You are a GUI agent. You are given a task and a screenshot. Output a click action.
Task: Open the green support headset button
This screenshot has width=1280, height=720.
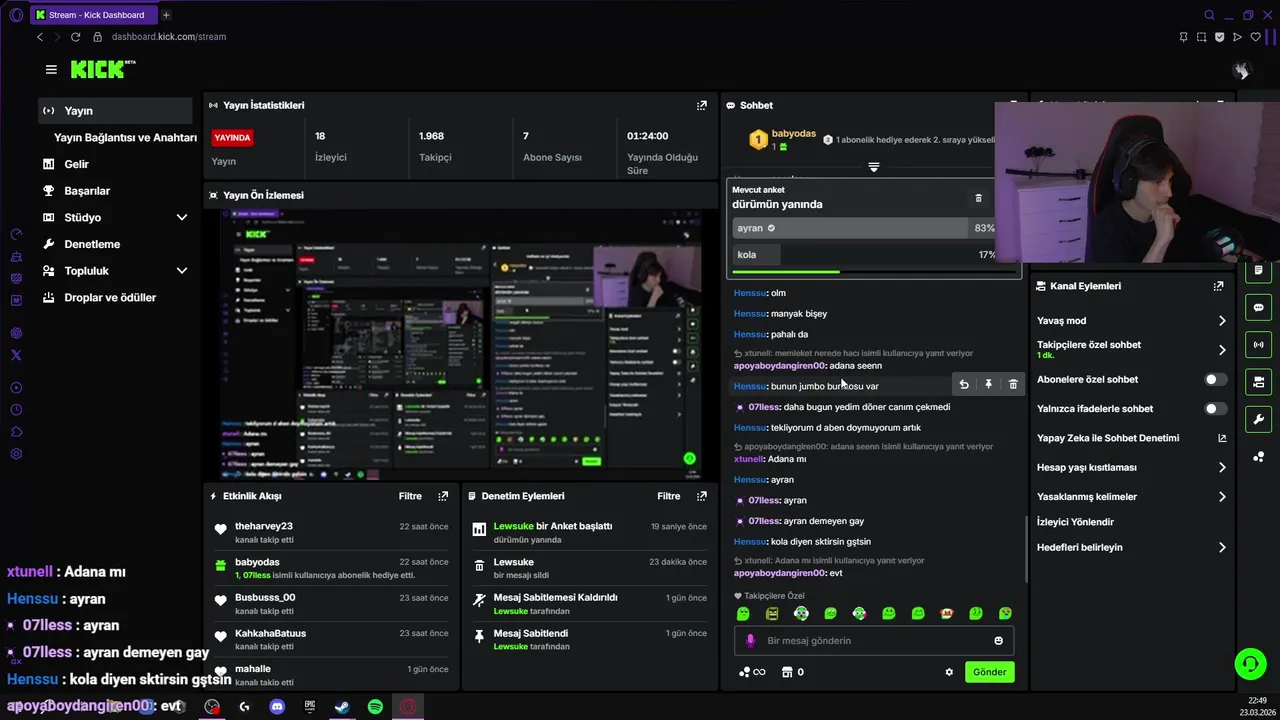(1250, 664)
